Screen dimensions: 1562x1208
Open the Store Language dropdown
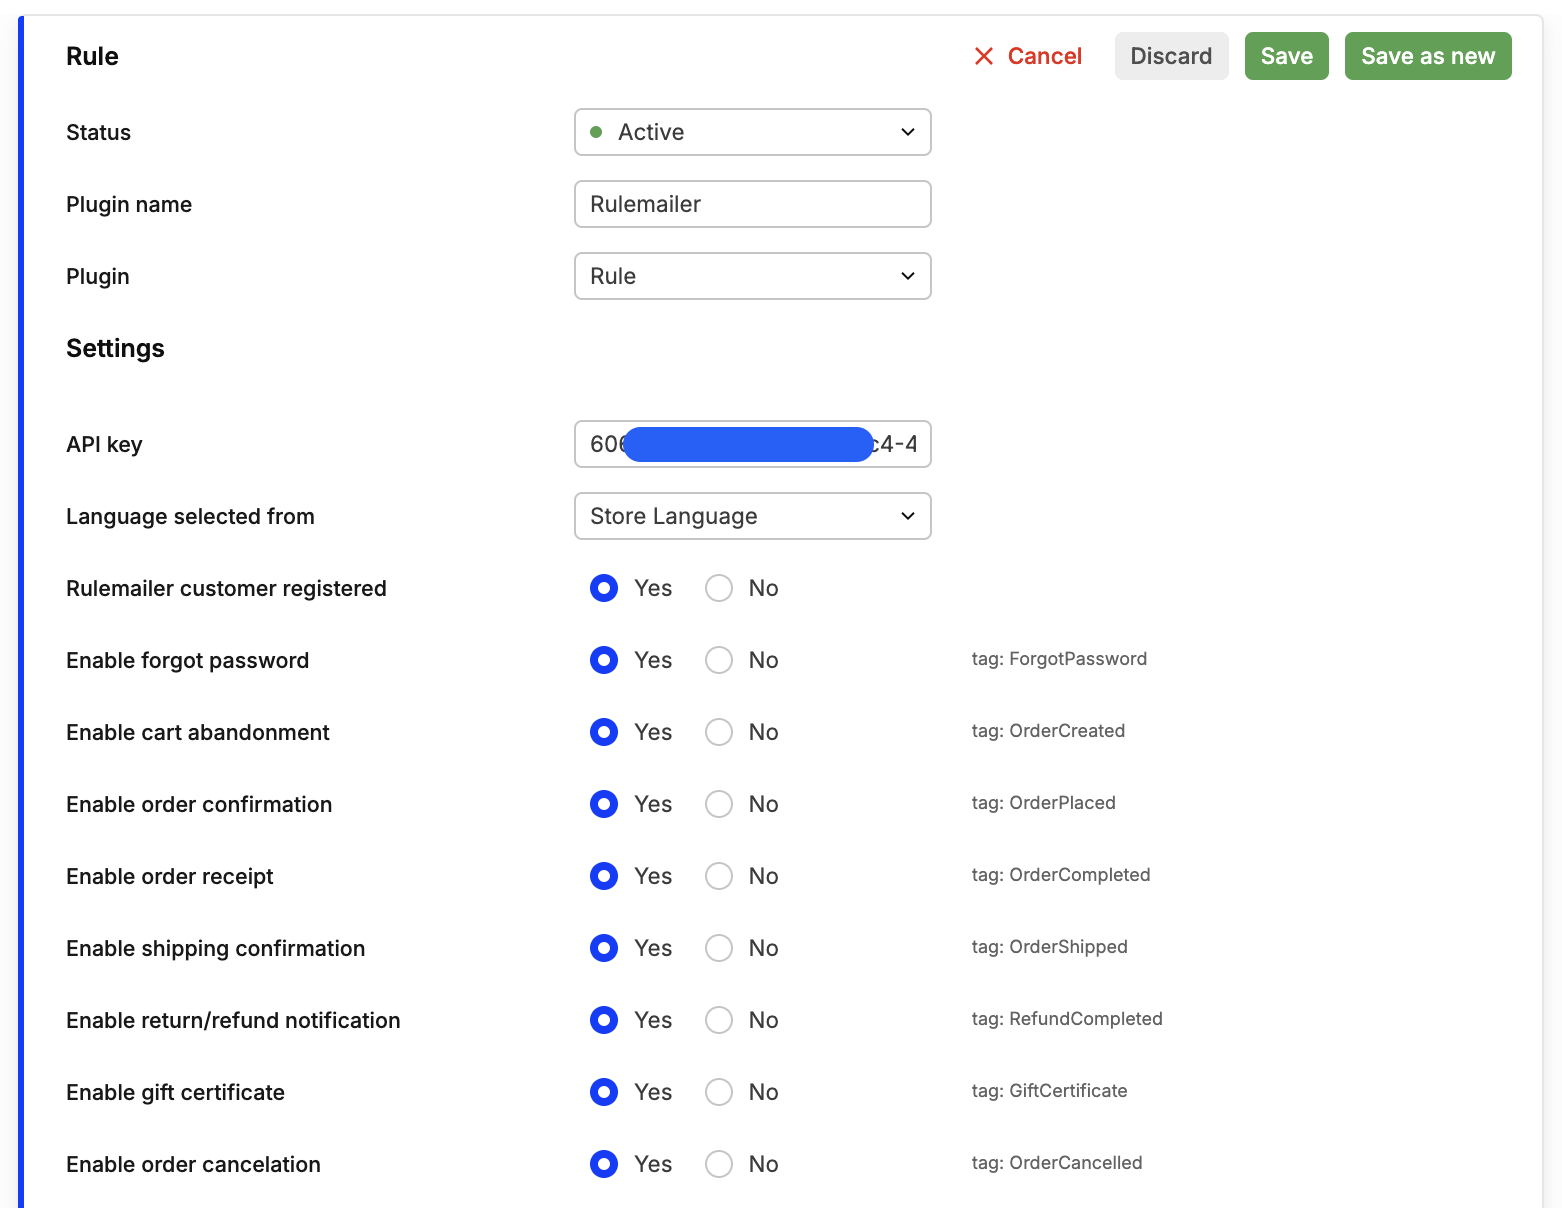(x=752, y=516)
